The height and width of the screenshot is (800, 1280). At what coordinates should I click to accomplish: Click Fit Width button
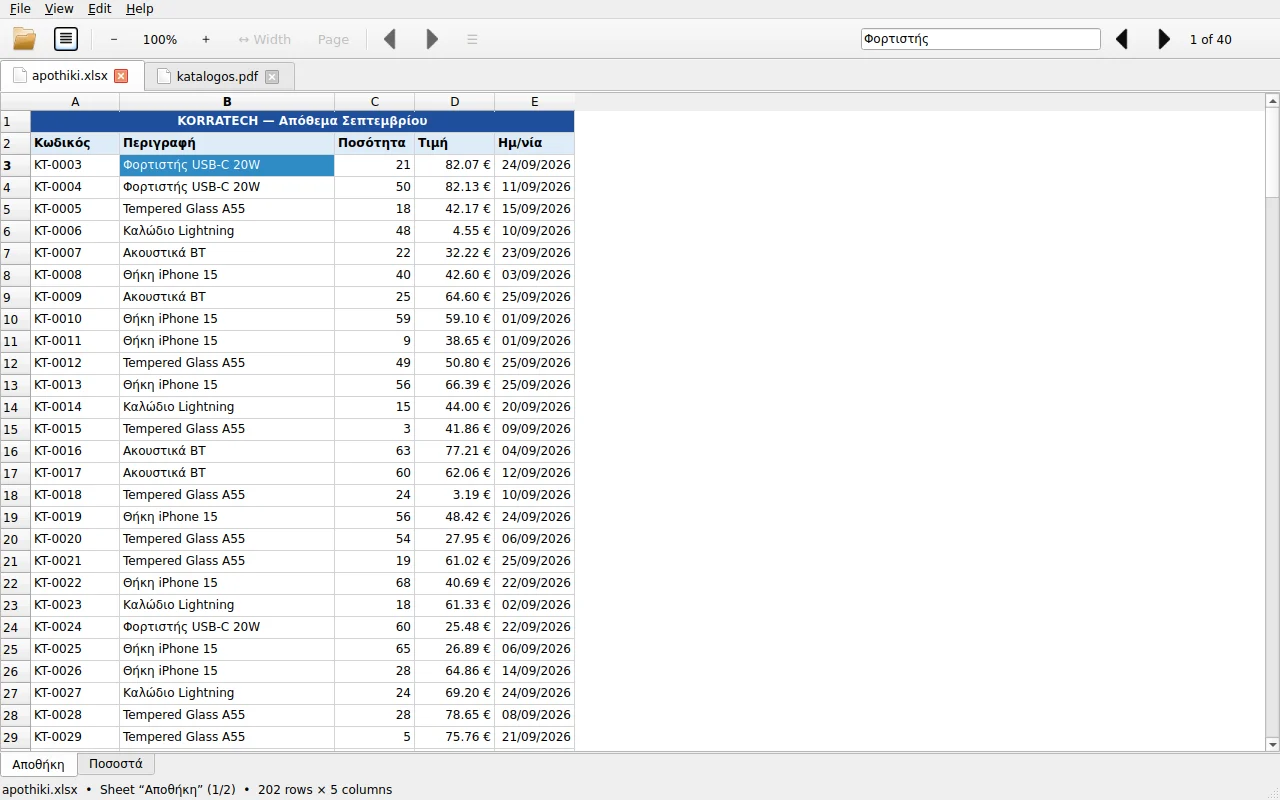pyautogui.click(x=264, y=39)
